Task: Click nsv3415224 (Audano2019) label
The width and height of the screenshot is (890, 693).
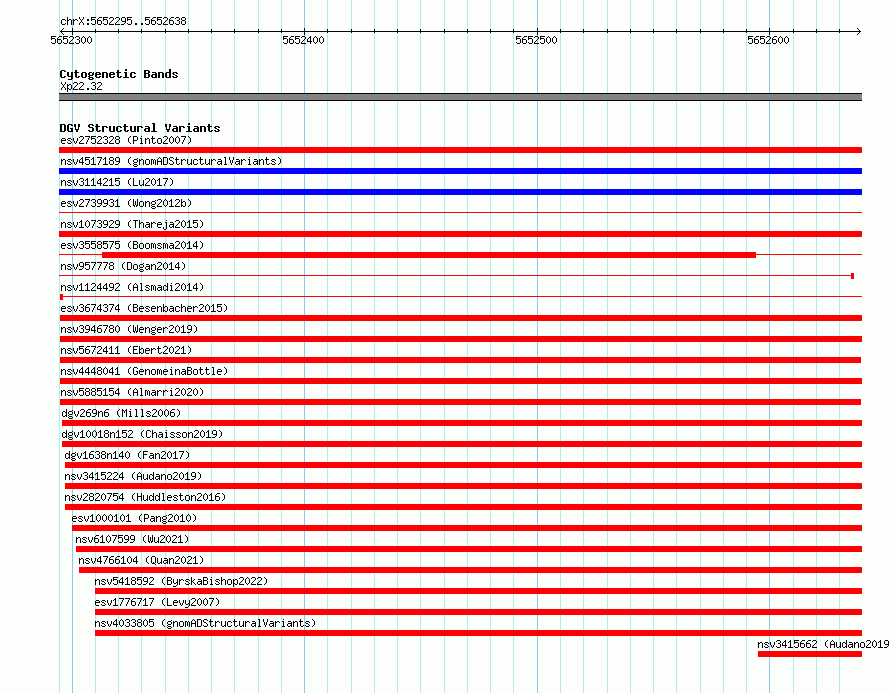Action: (x=133, y=476)
